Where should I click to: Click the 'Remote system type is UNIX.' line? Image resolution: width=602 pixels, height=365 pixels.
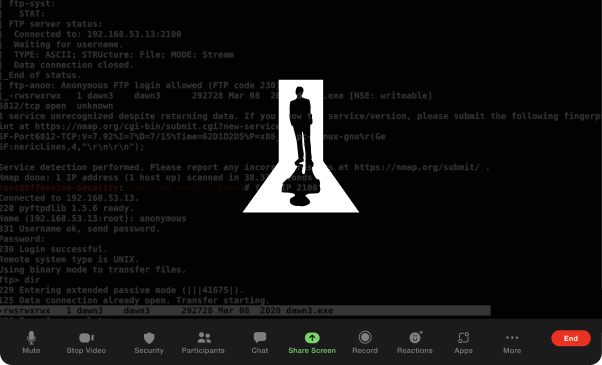coord(69,259)
